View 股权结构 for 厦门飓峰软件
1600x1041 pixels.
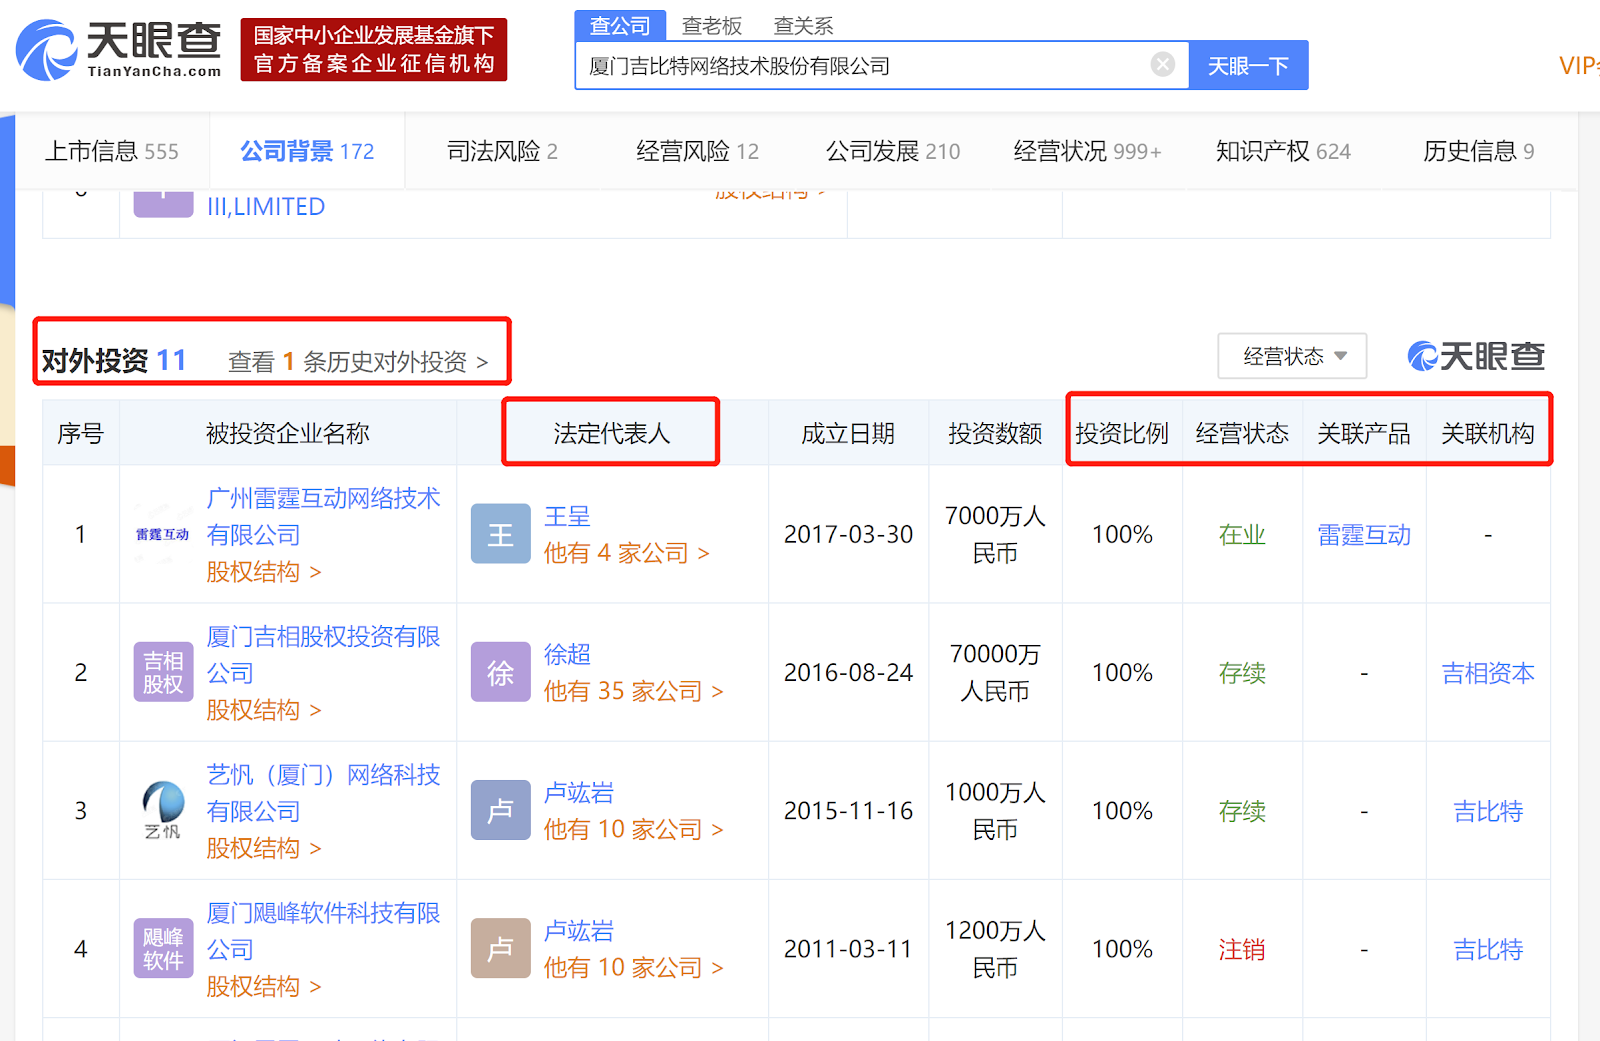[264, 986]
